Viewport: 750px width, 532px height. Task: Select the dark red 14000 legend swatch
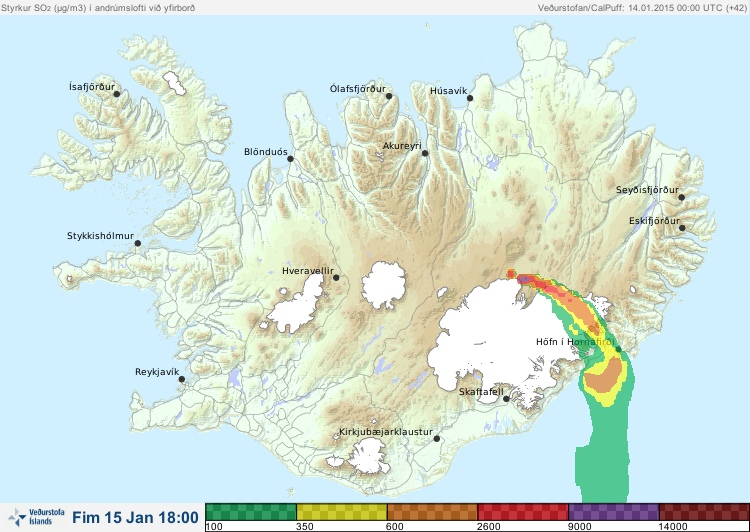coord(704,511)
